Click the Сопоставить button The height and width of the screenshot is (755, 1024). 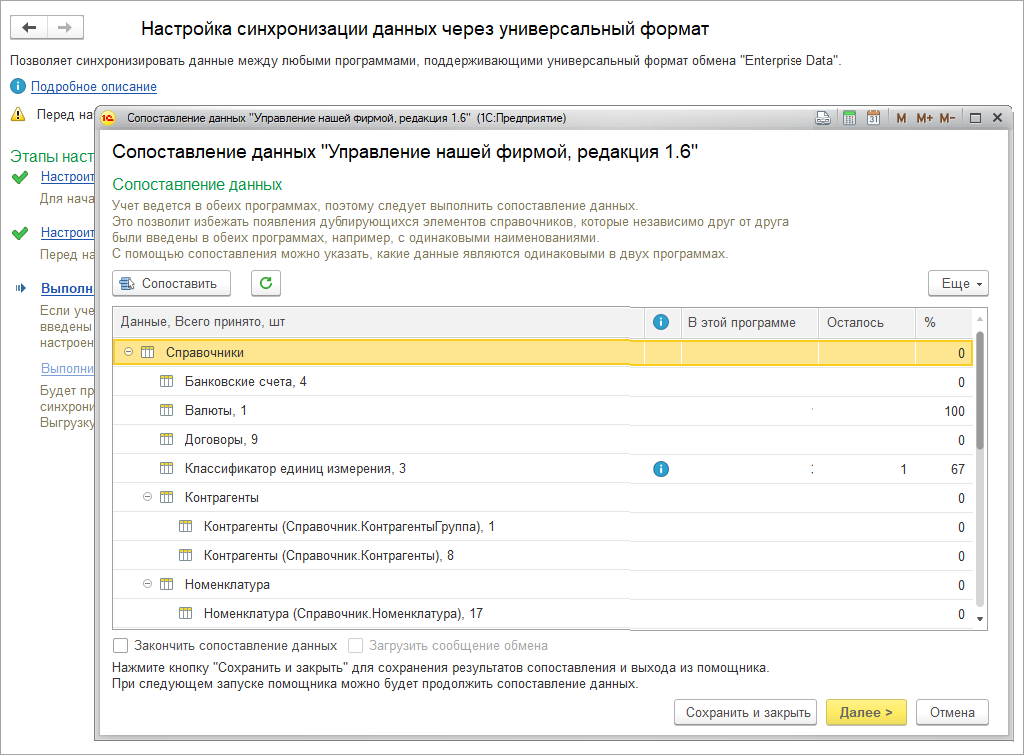pyautogui.click(x=171, y=283)
